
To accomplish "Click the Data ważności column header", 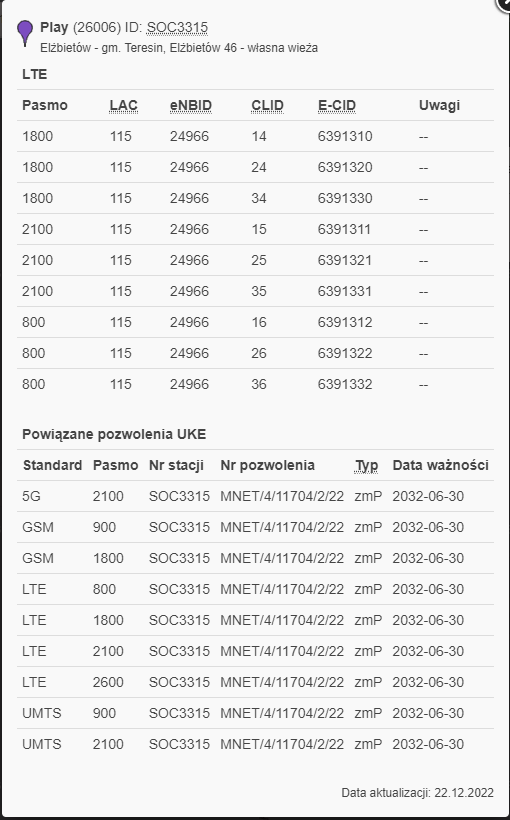I will pos(440,465).
